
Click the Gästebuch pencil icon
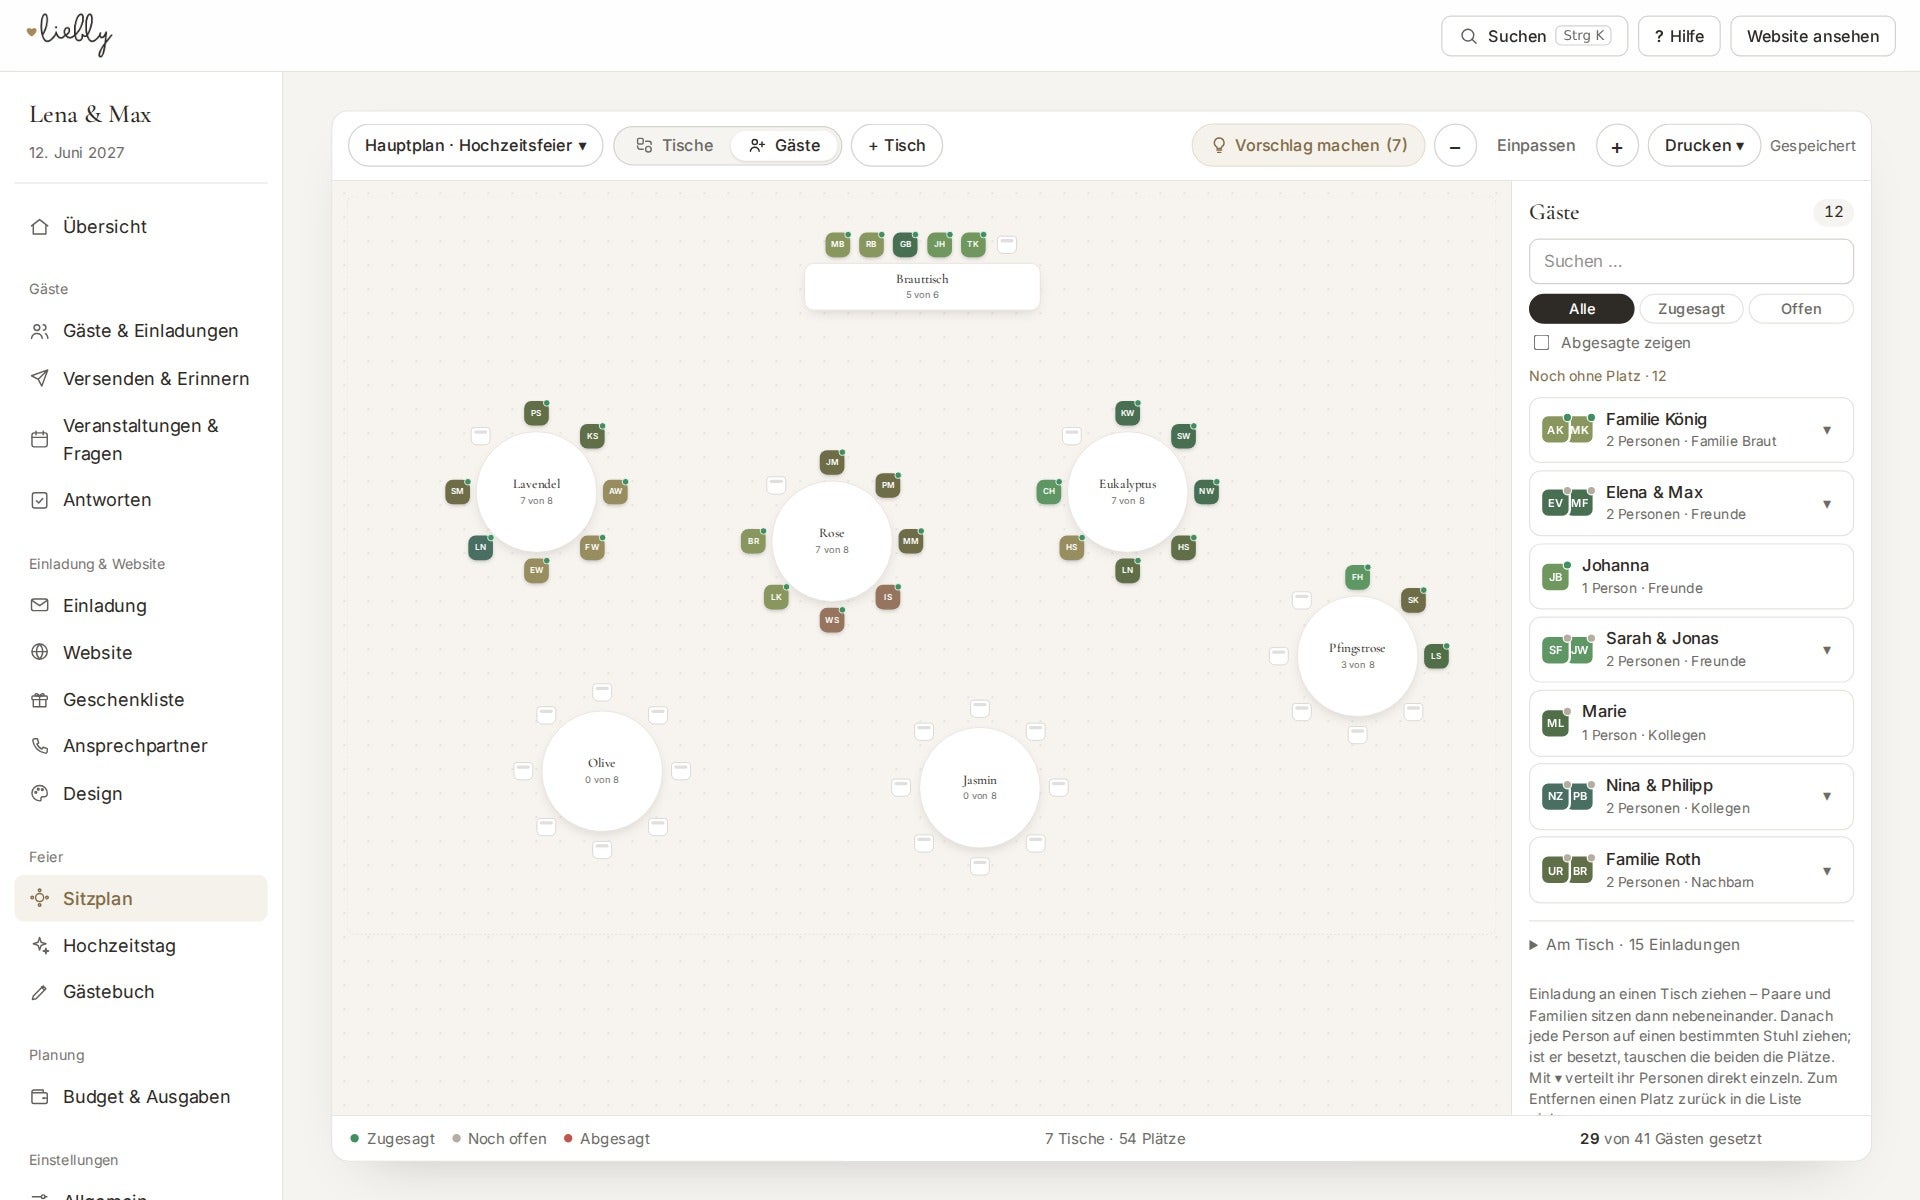(40, 992)
